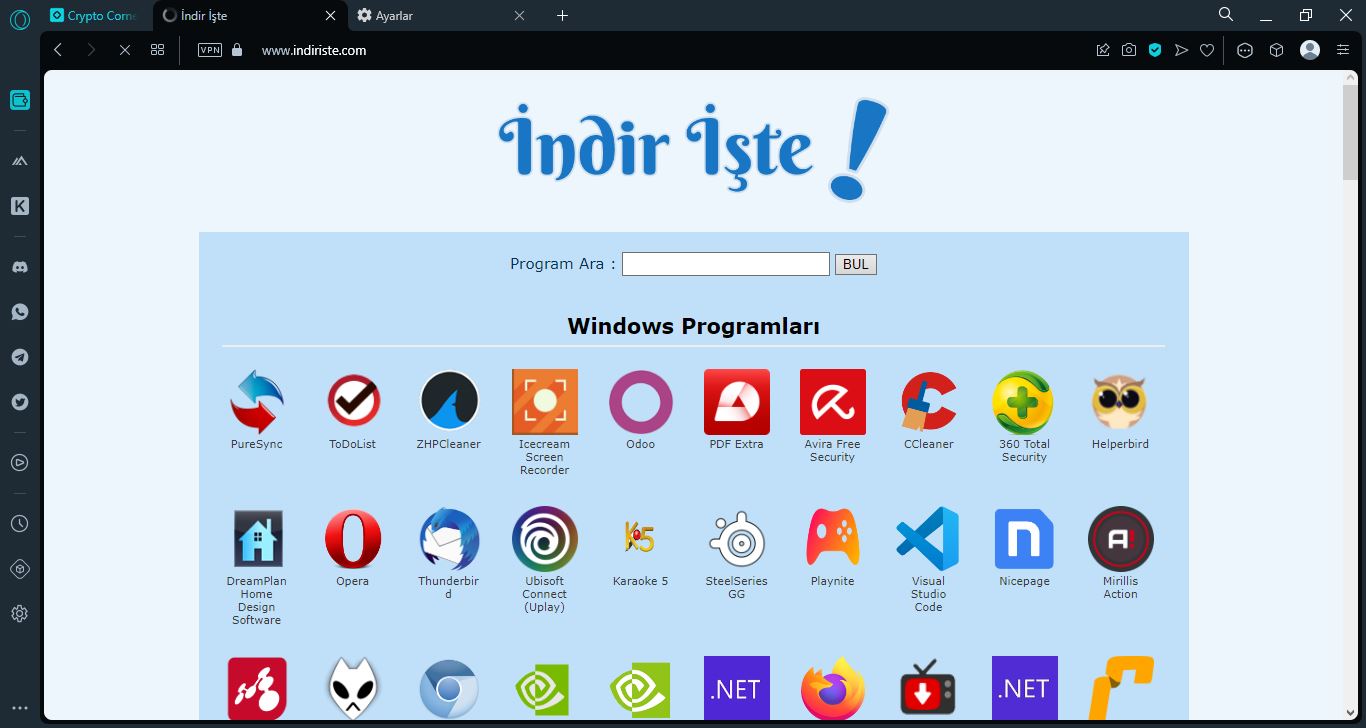Image resolution: width=1366 pixels, height=728 pixels.
Task: Open a new tab with plus button
Action: coord(562,15)
